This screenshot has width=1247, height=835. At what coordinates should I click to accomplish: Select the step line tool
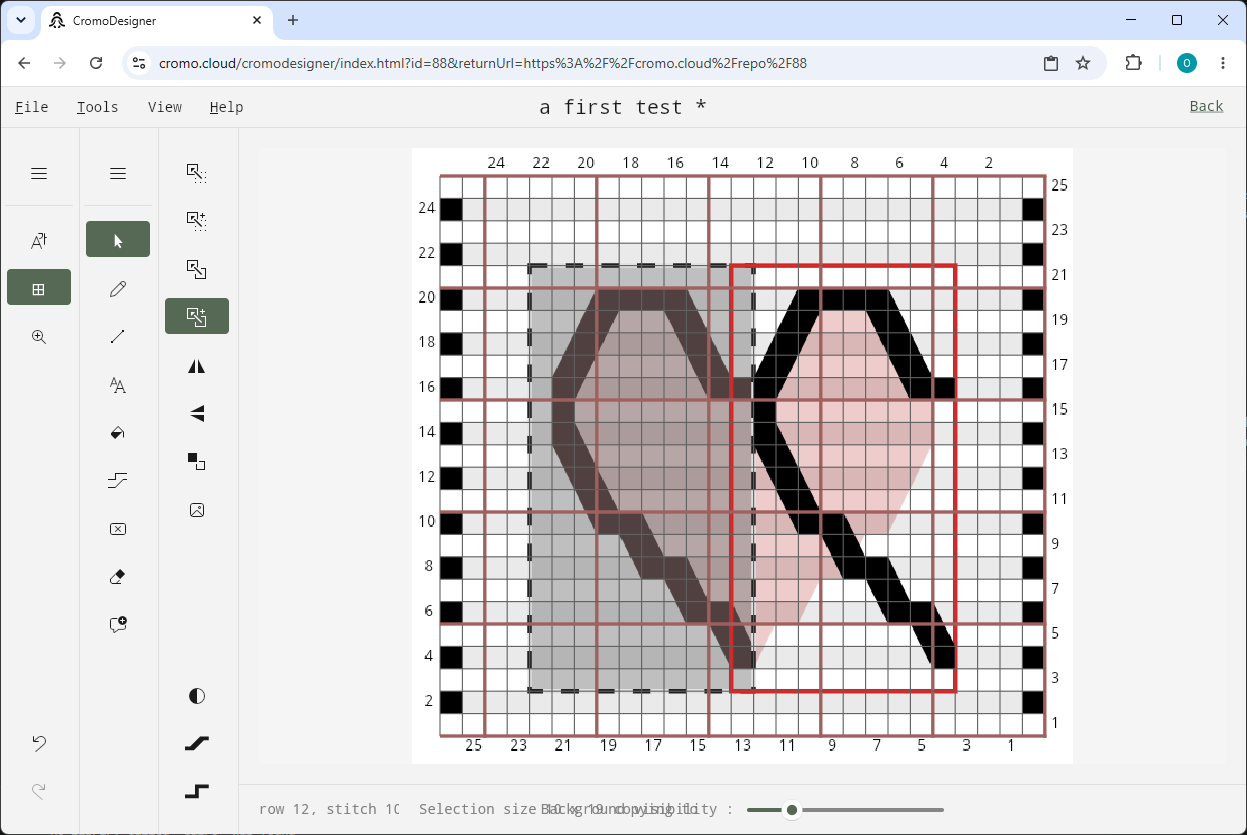pyautogui.click(x=118, y=481)
